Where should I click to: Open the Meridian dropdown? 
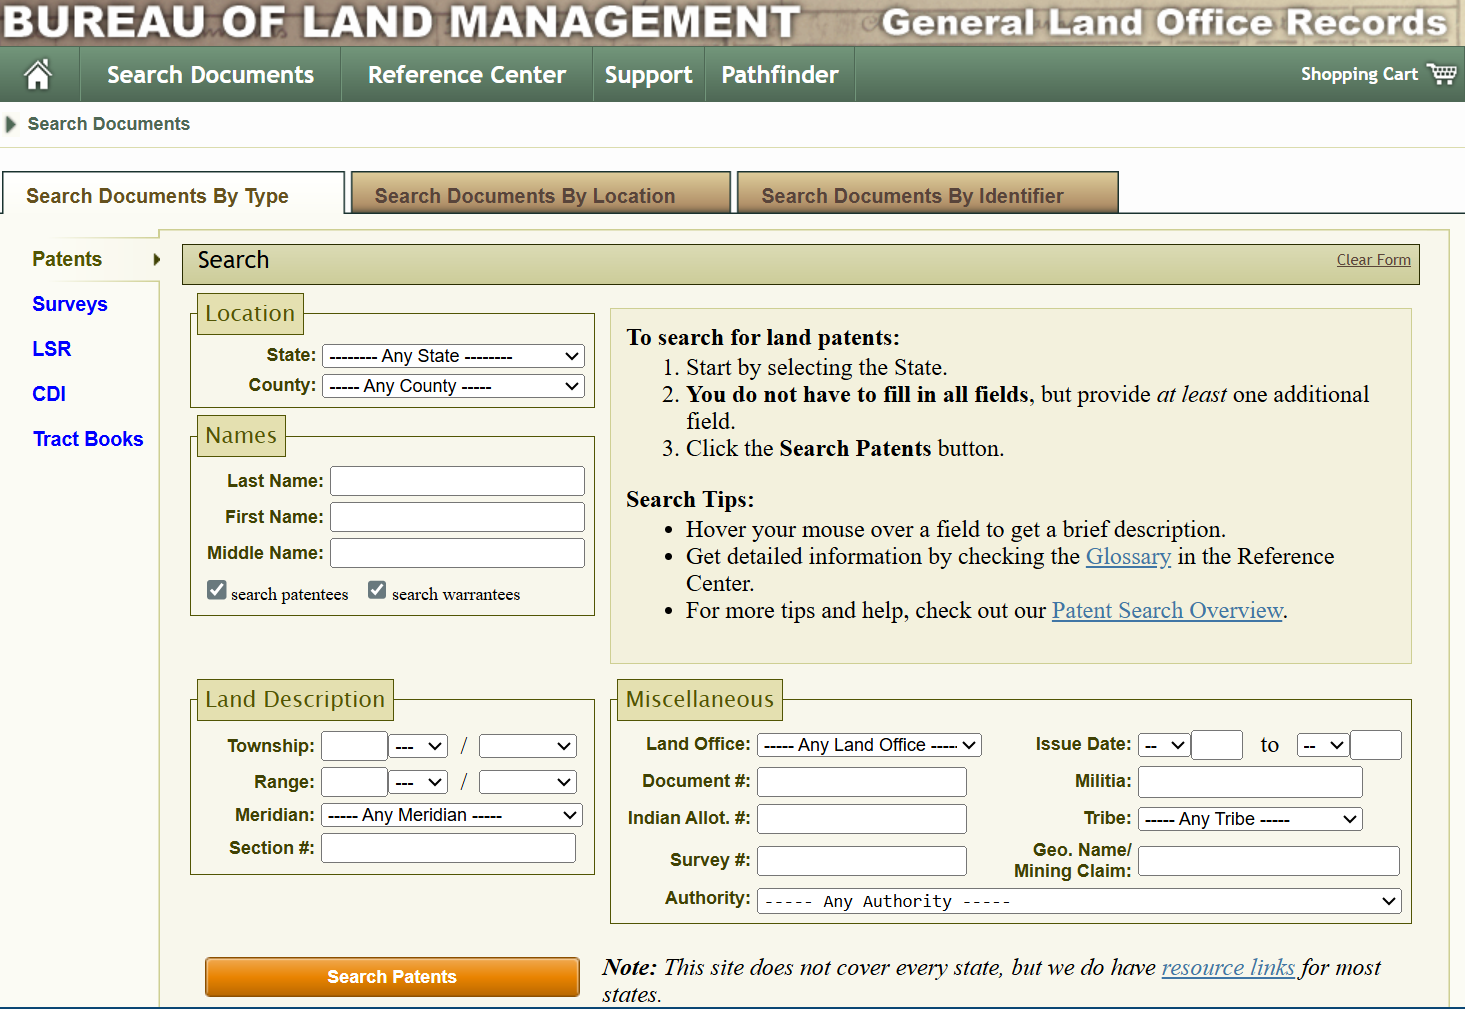pos(452,816)
